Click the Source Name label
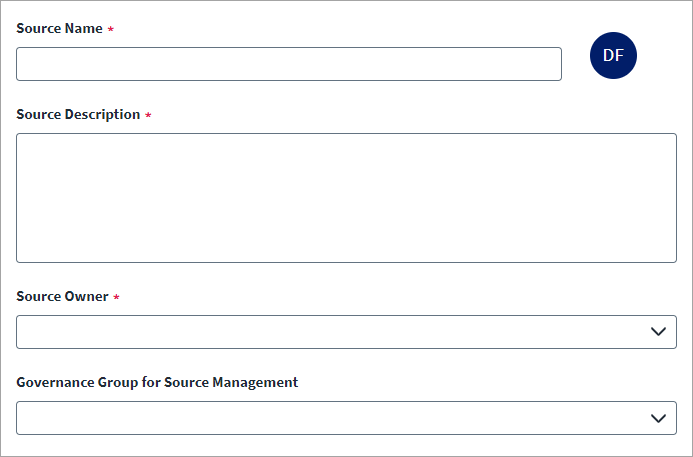 pyautogui.click(x=59, y=29)
